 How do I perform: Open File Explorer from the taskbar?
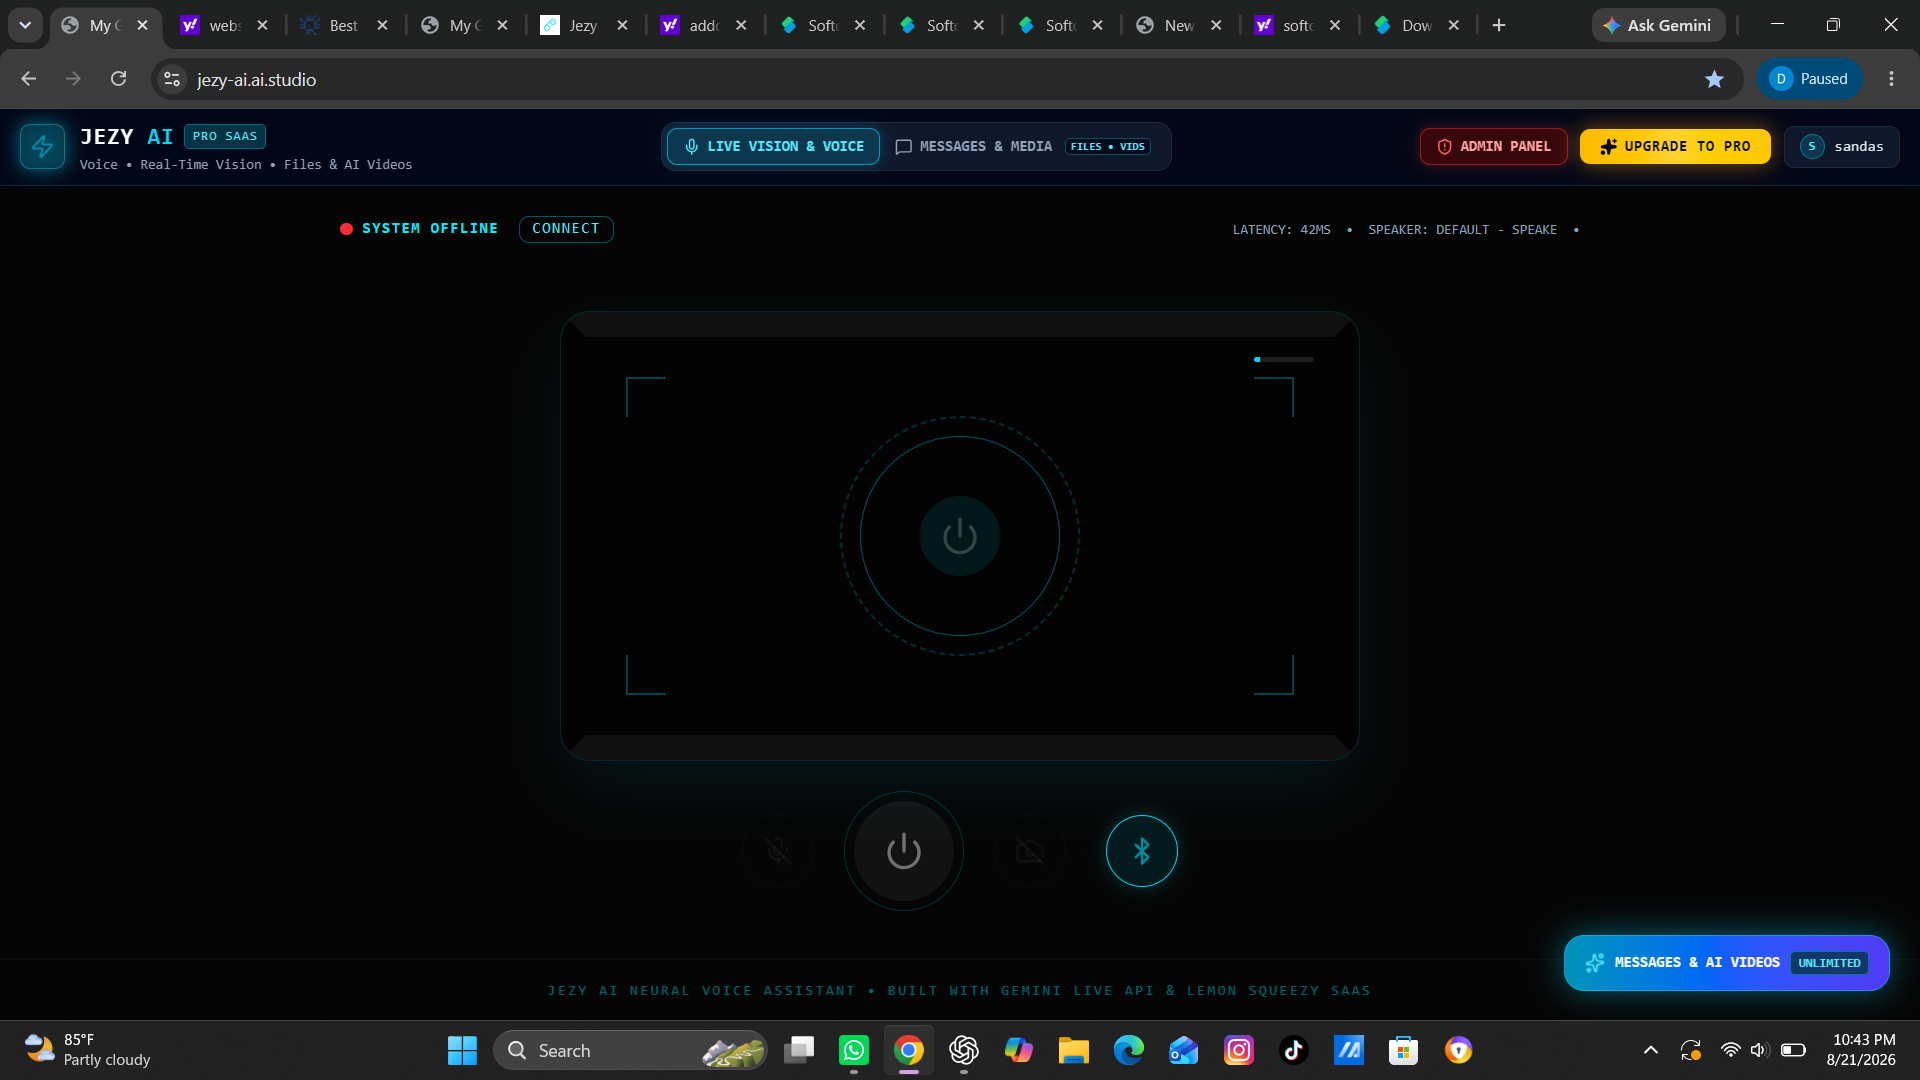click(1074, 1050)
